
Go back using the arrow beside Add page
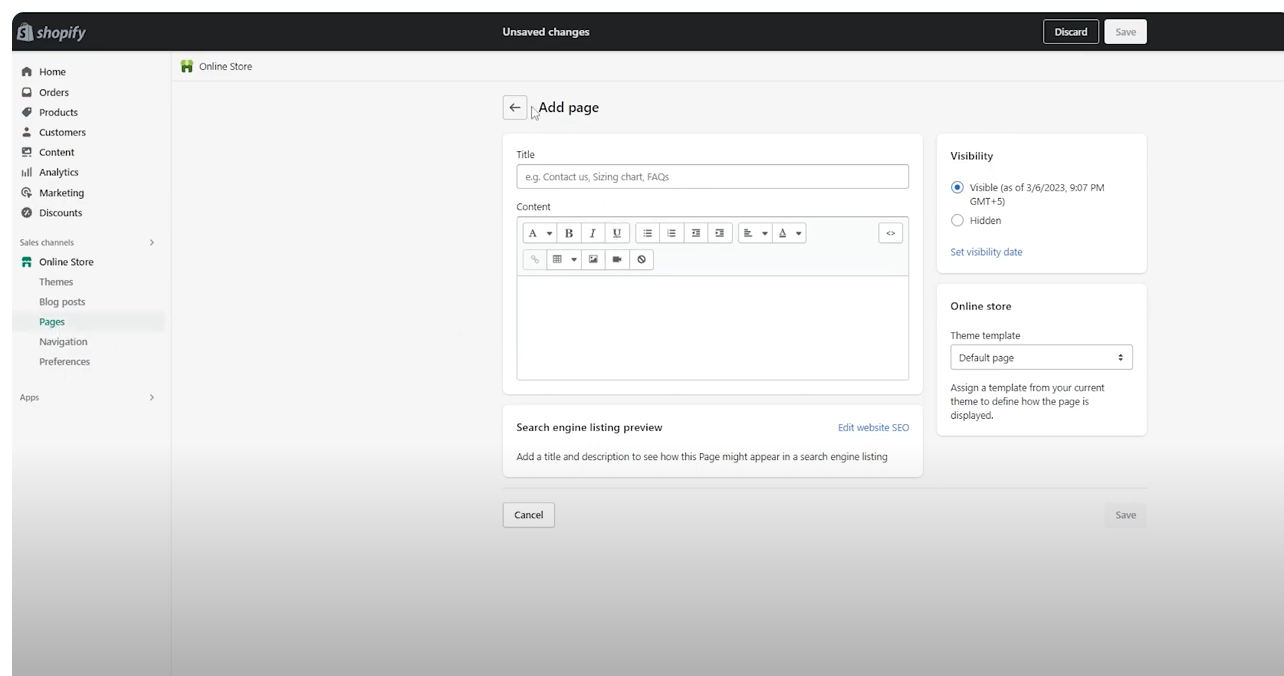(x=515, y=108)
